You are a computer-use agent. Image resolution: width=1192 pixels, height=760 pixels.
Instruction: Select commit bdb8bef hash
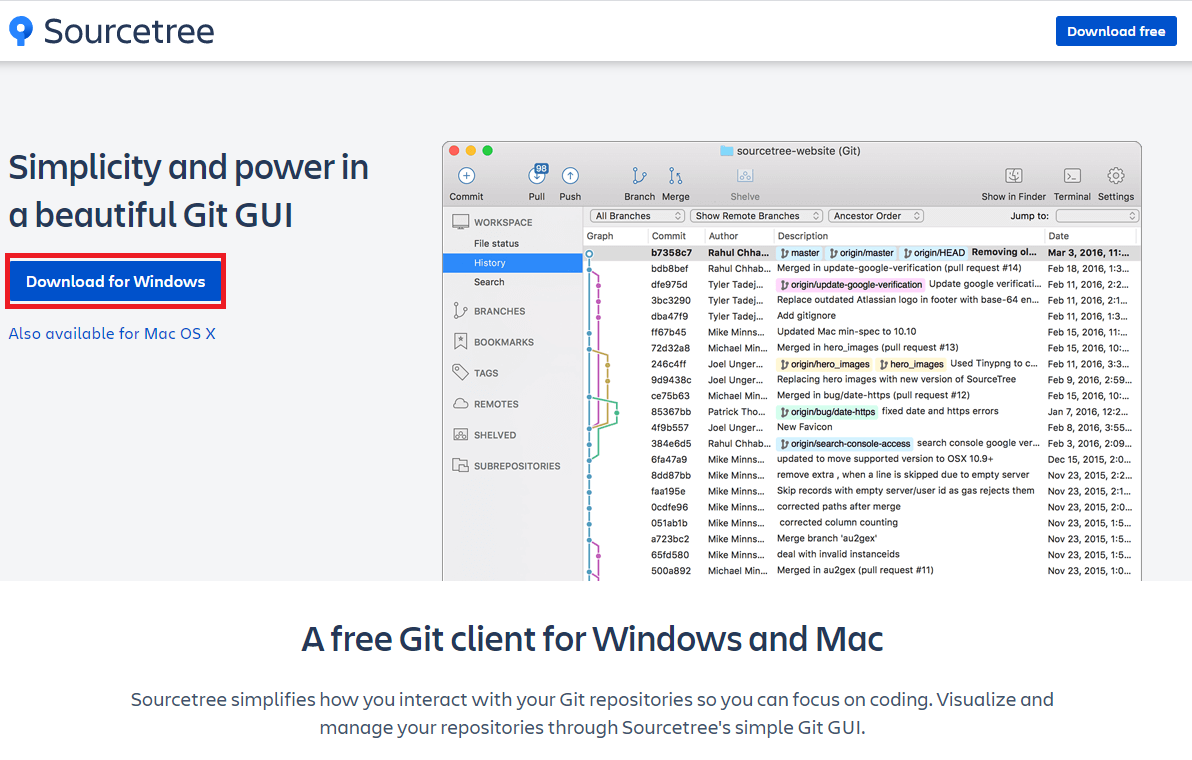(x=669, y=269)
